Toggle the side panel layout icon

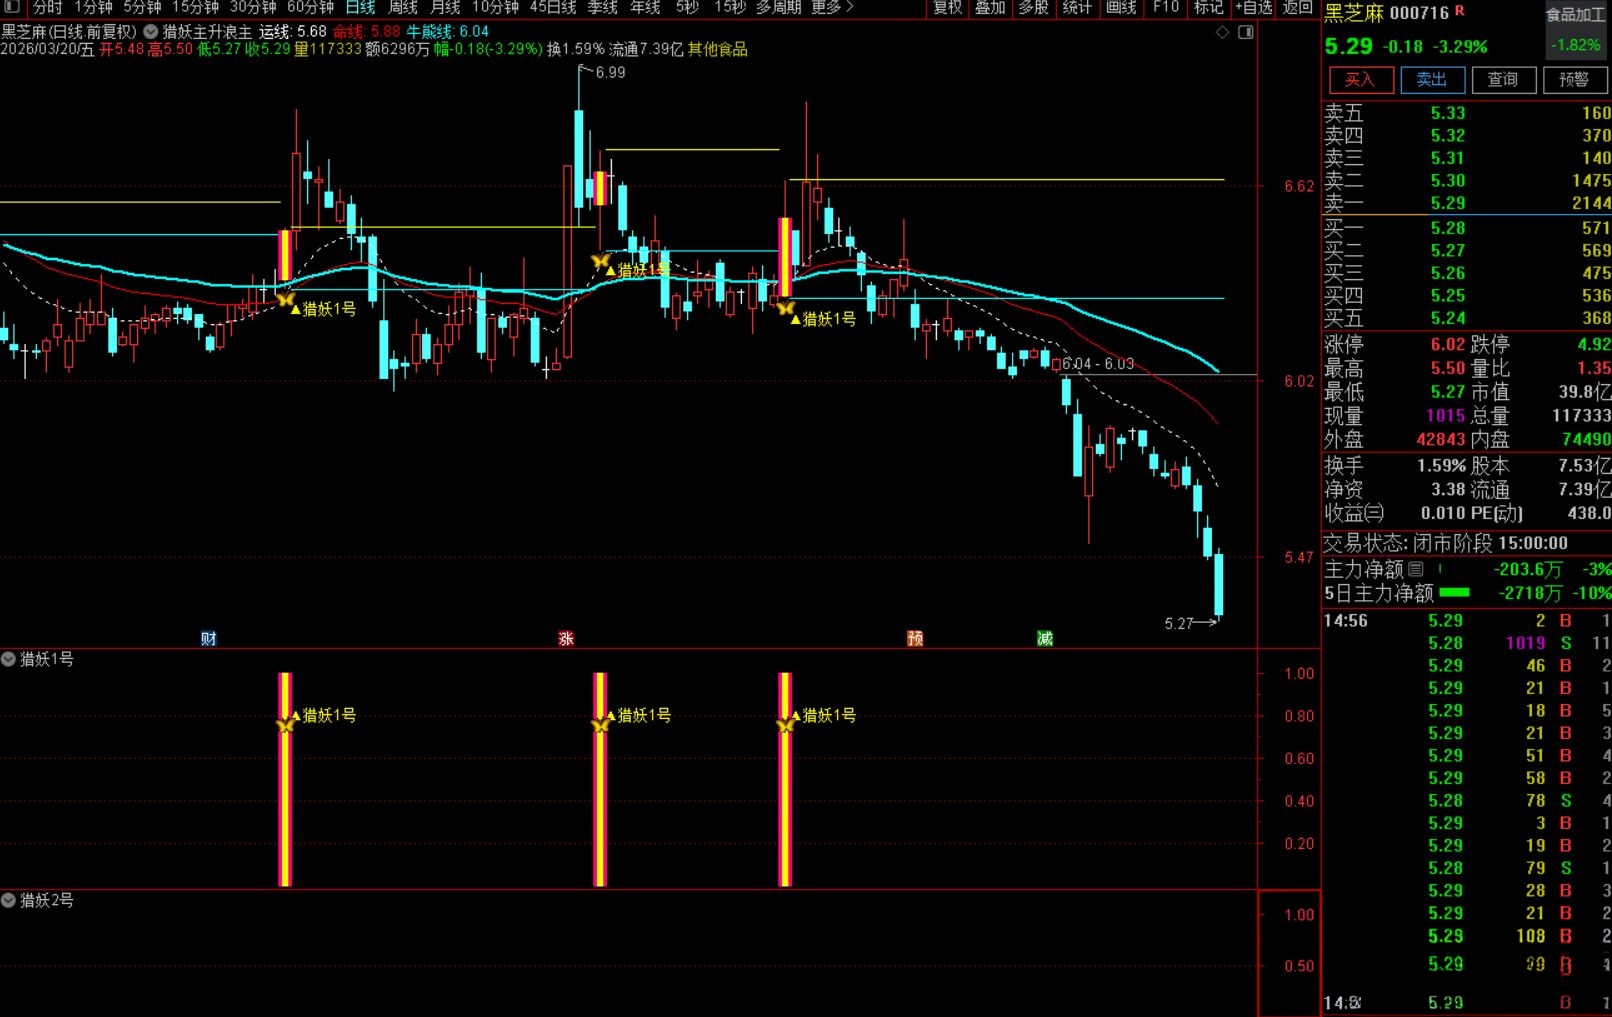click(1246, 32)
